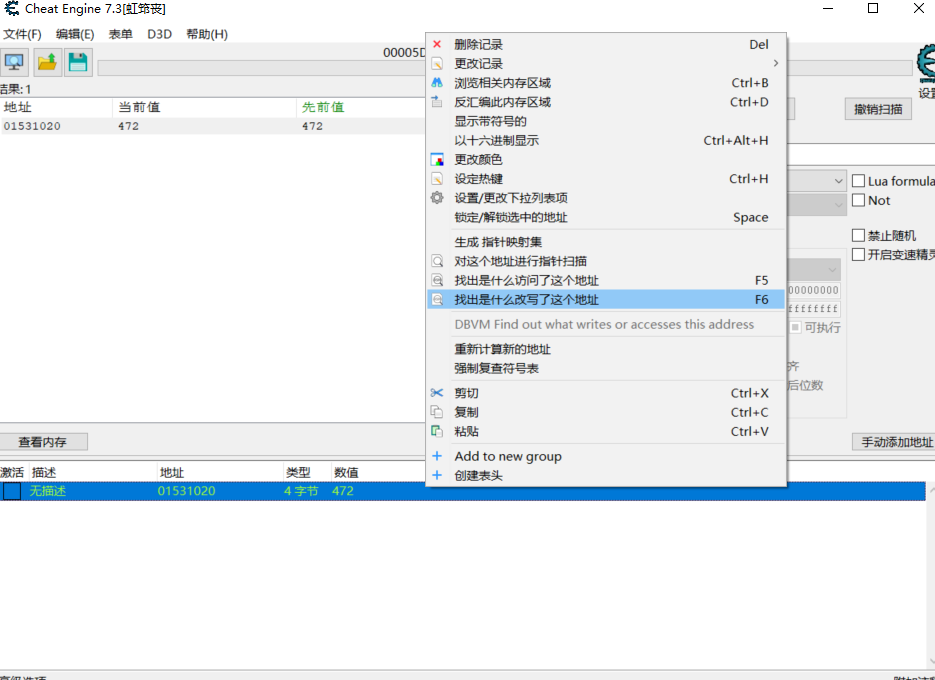
Task: Click gear icon beside 设置/更改下拉列表项
Action: pos(437,197)
